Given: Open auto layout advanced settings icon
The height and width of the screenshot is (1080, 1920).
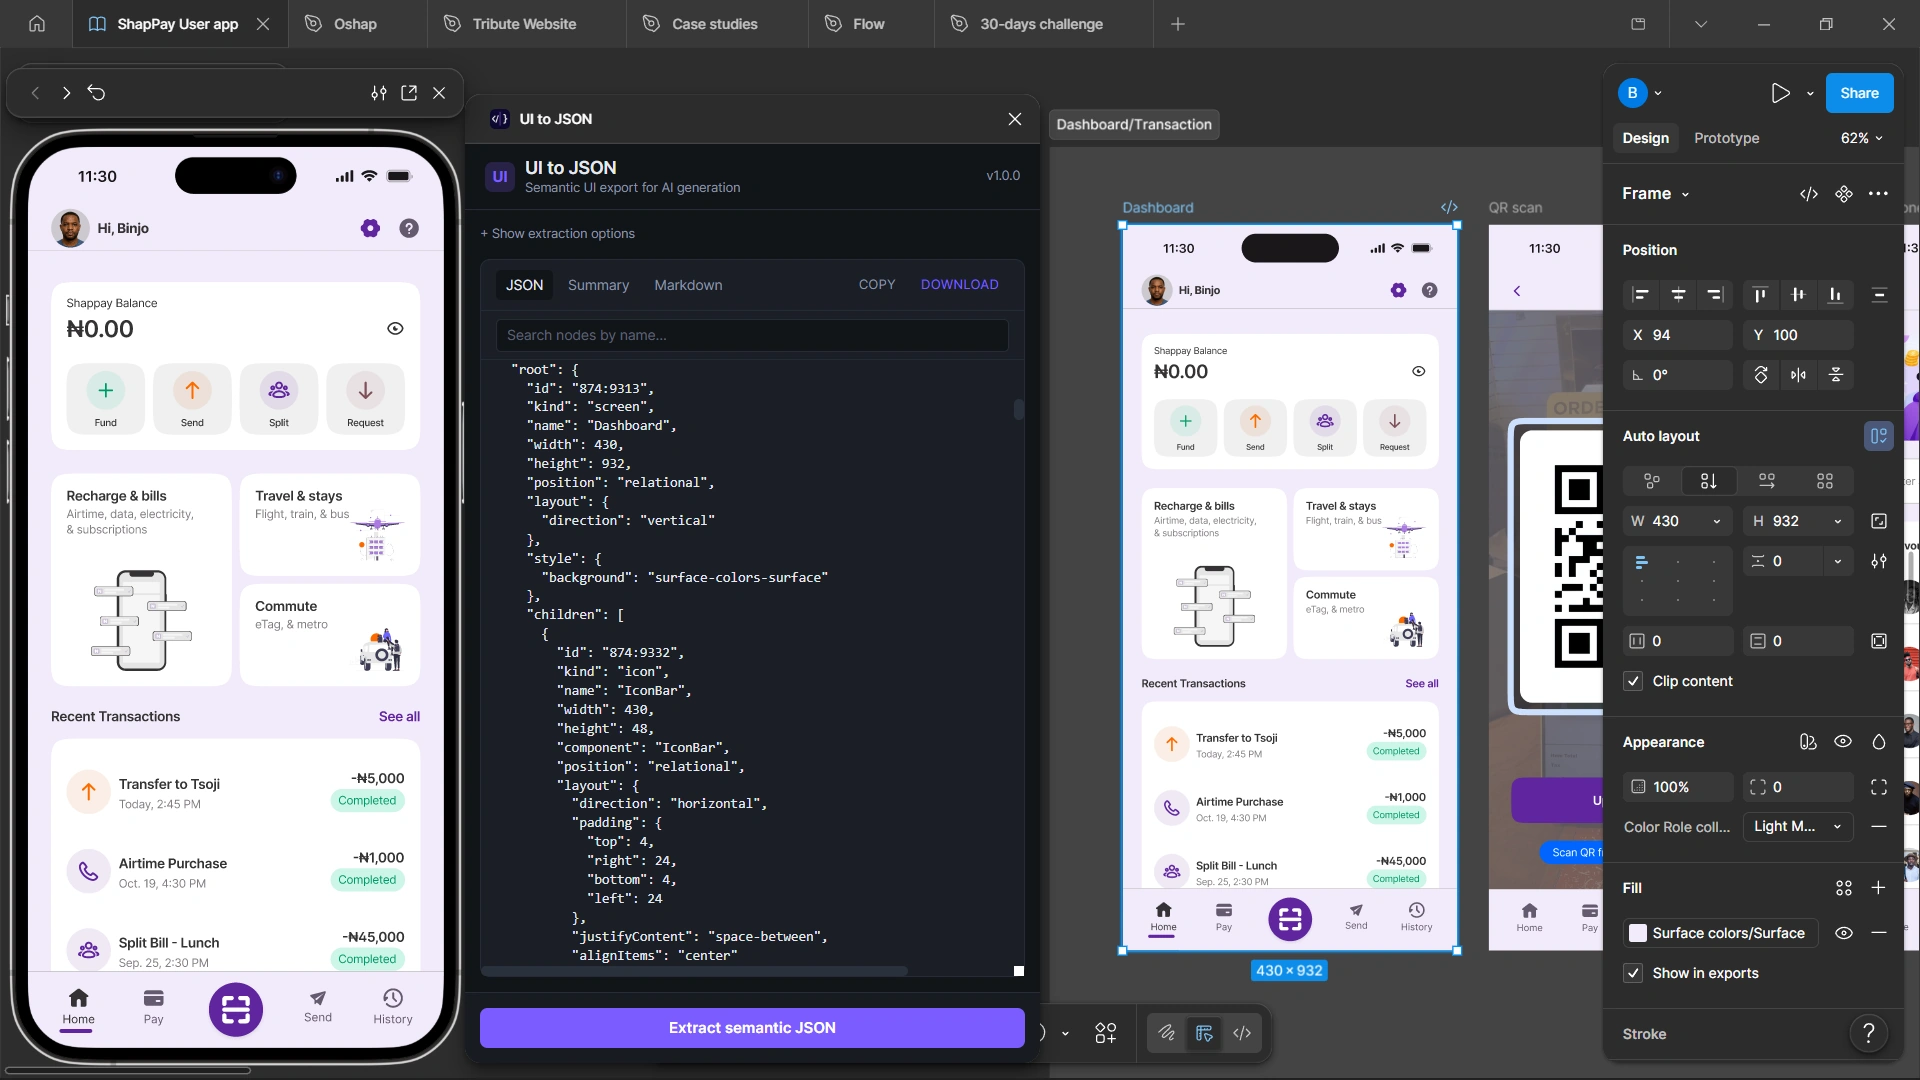Looking at the screenshot, I should [1879, 561].
